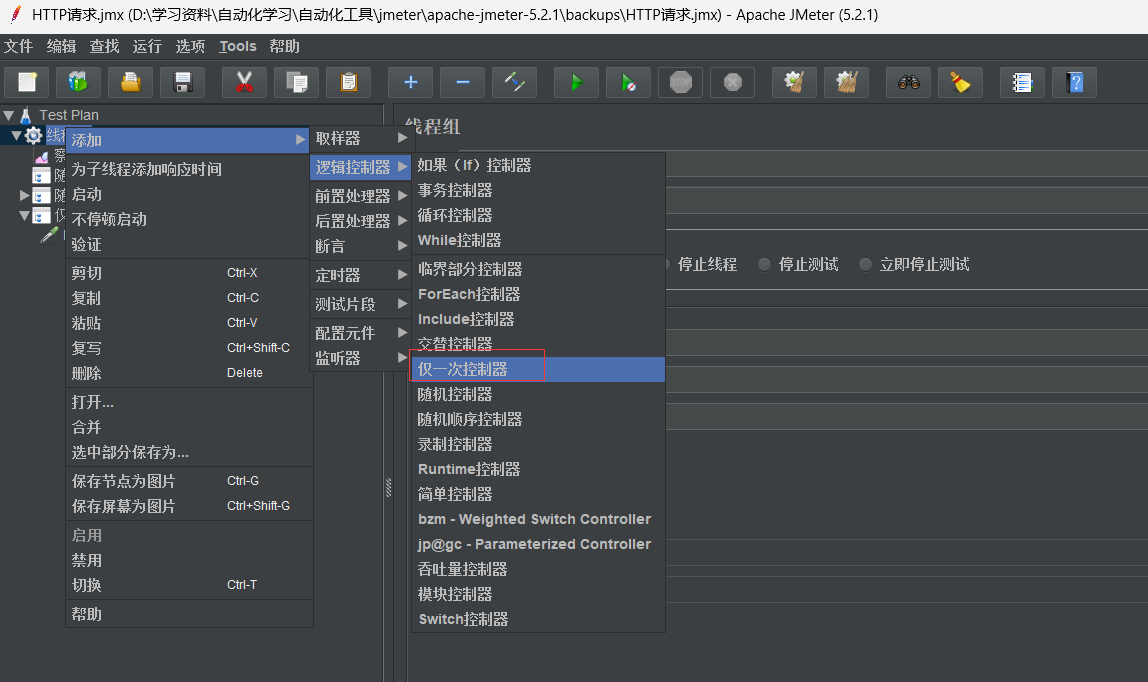This screenshot has height=682, width=1148.
Task: Click 保存节点为图片 context entry
Action: coord(190,481)
